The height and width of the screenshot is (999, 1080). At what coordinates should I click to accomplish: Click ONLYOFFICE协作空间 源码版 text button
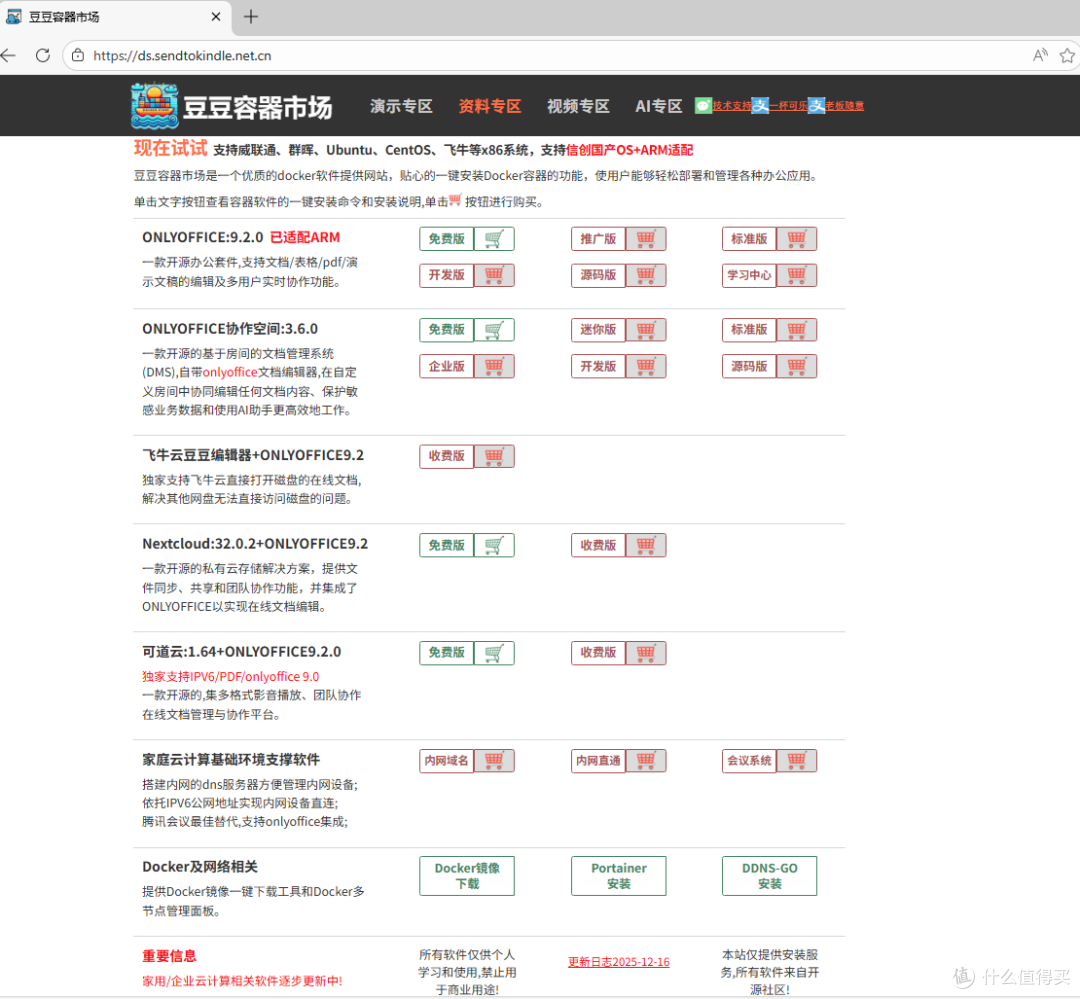coord(749,367)
